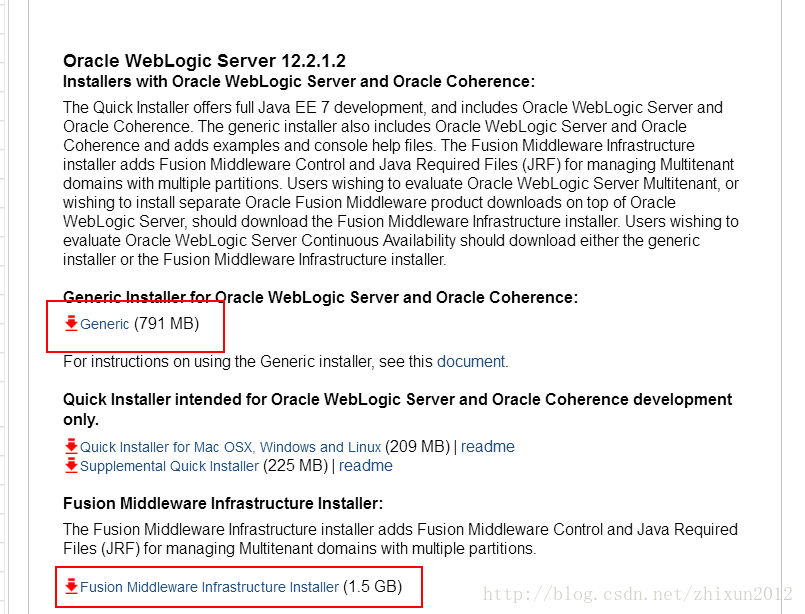Open the Generic installer link

point(104,324)
